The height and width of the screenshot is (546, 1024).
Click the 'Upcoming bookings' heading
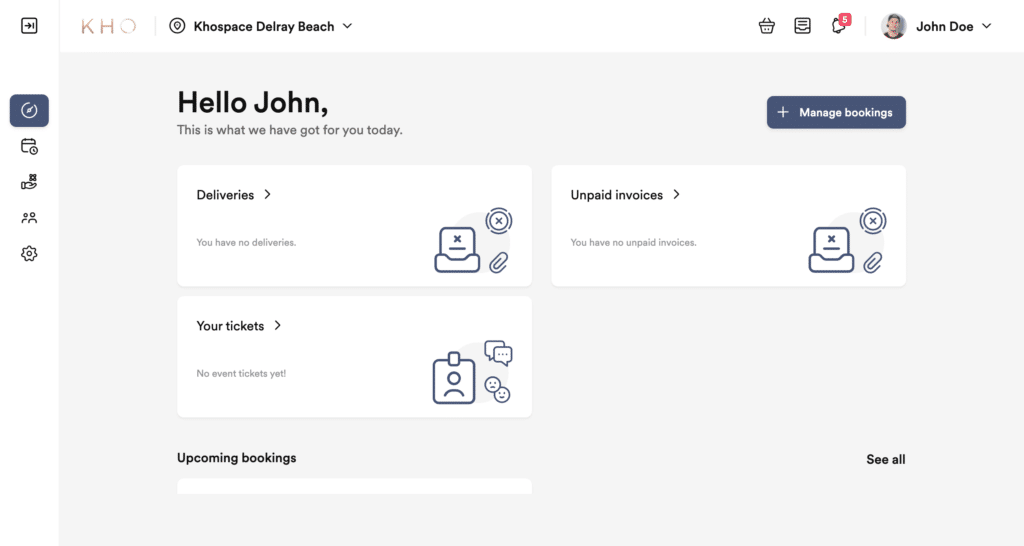(236, 458)
